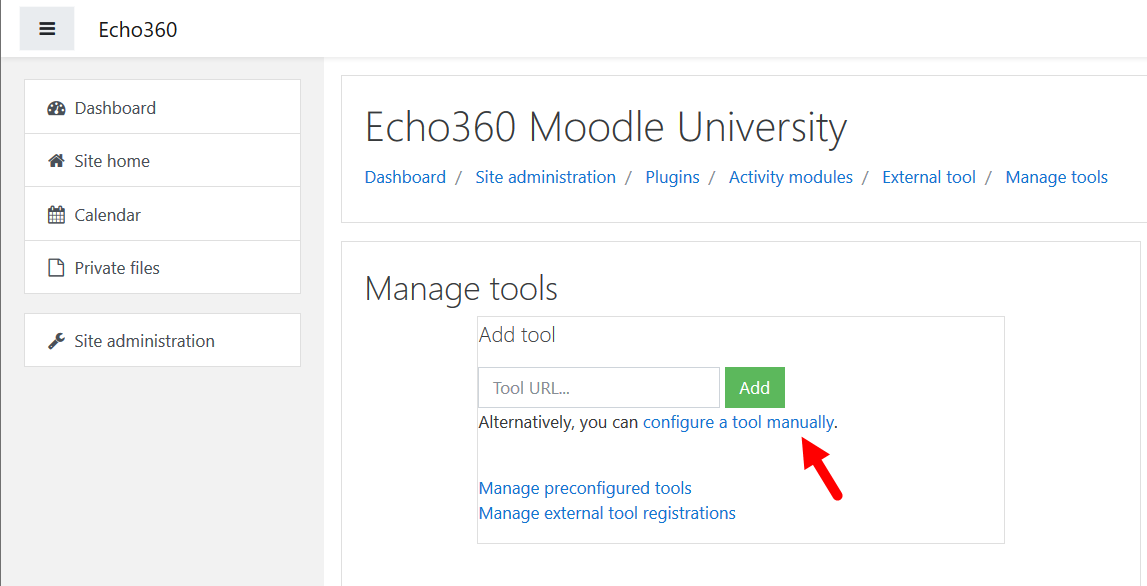The height and width of the screenshot is (586, 1147).
Task: Click the Manage tools page heading
Action: tap(461, 288)
